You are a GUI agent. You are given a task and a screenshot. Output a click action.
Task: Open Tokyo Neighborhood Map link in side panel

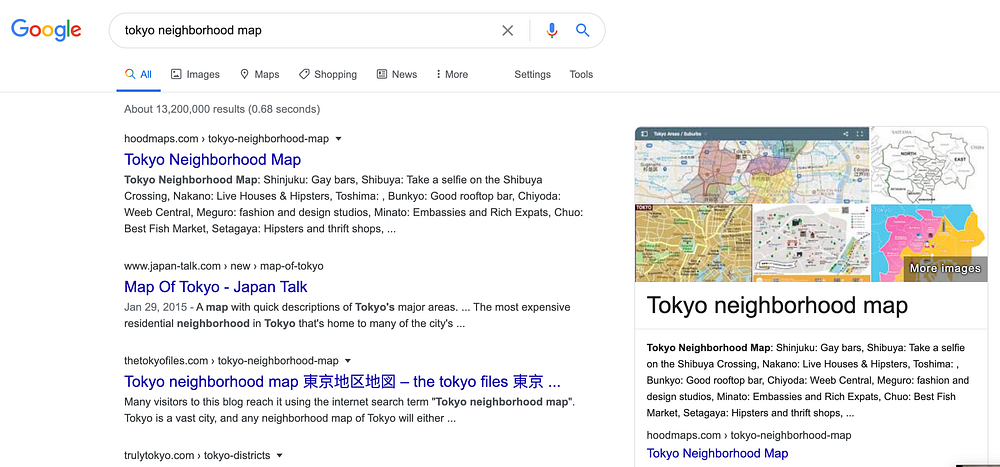(717, 453)
